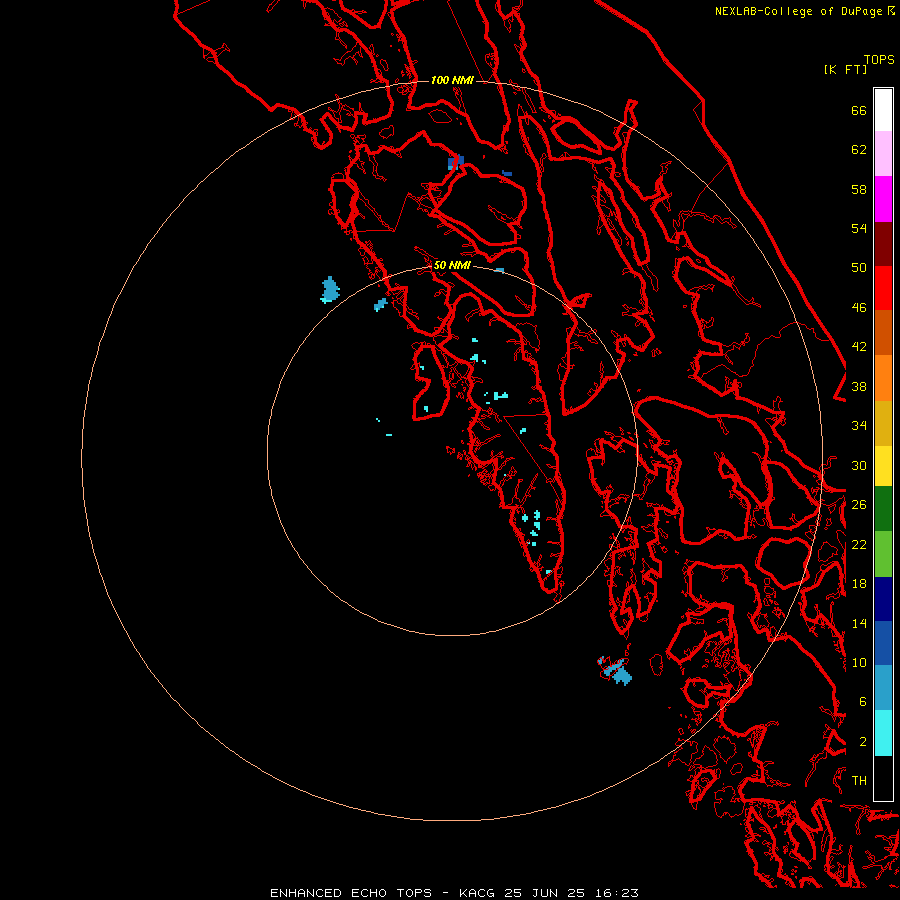The width and height of the screenshot is (900, 900).
Task: Click the '46' legend value
Action: [859, 308]
